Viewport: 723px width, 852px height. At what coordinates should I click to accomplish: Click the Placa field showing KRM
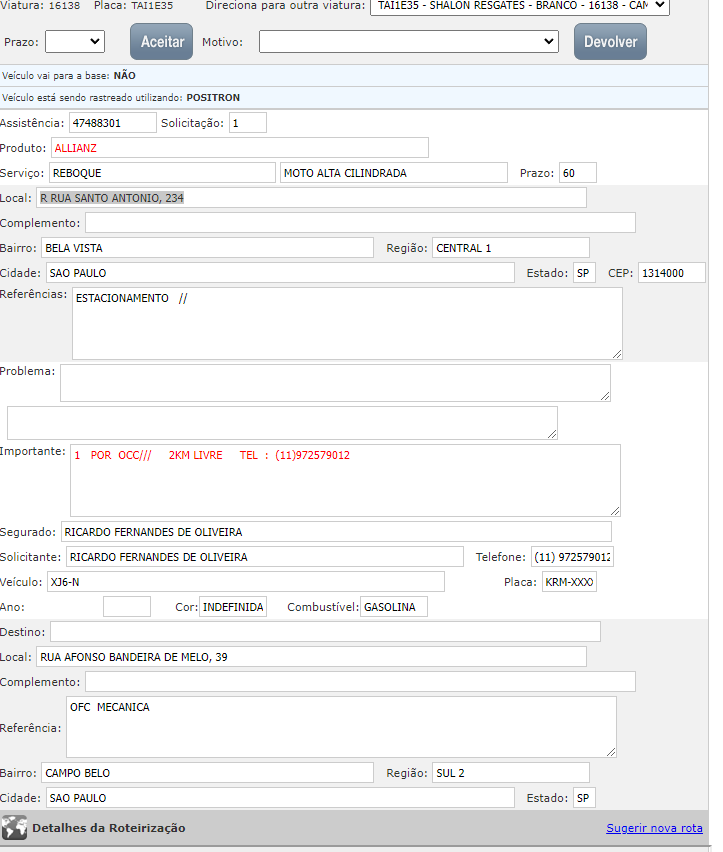[x=568, y=582]
